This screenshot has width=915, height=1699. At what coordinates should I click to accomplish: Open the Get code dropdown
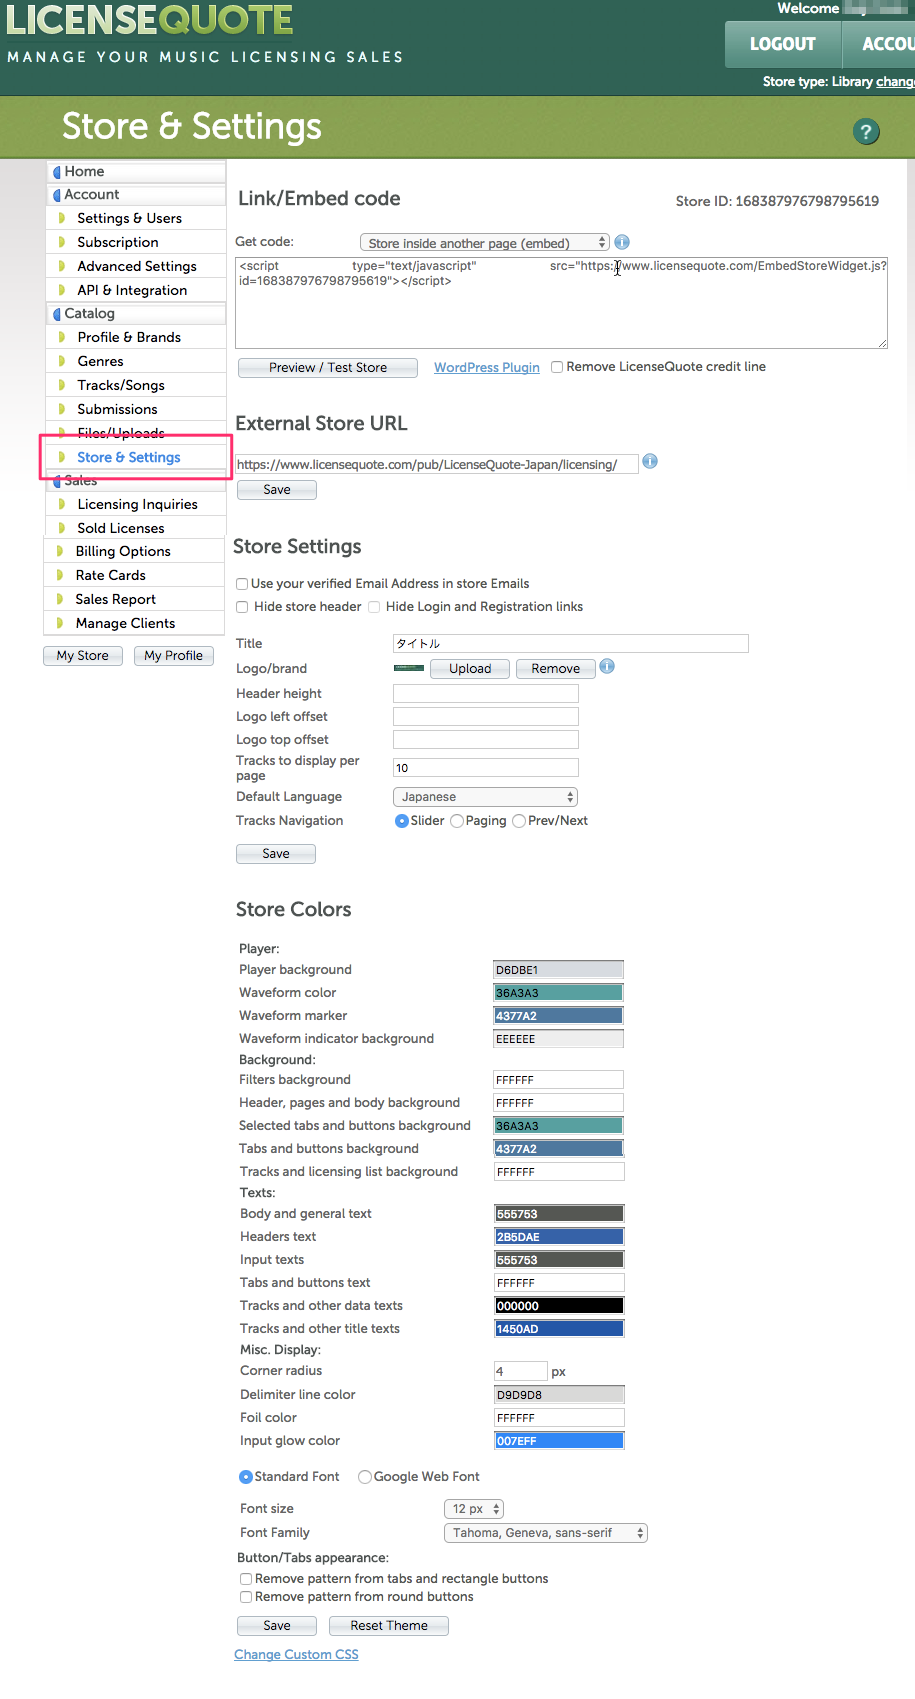[484, 243]
